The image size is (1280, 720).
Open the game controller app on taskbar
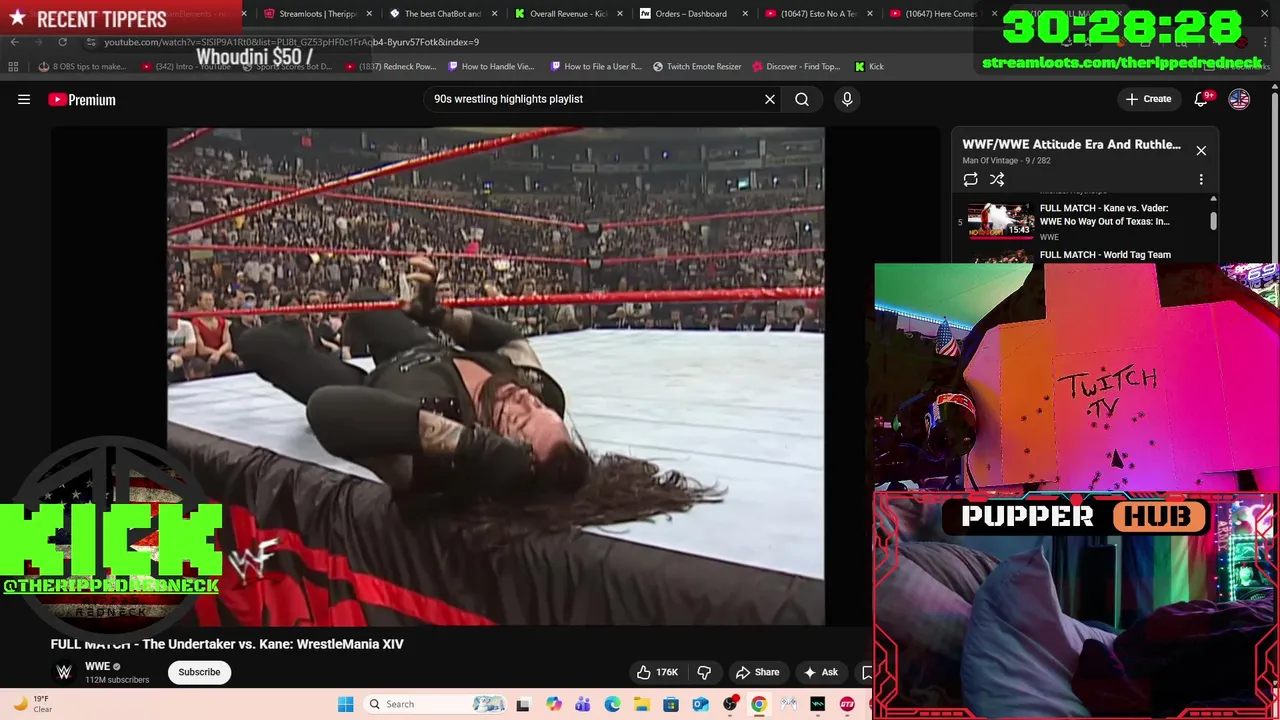789,704
